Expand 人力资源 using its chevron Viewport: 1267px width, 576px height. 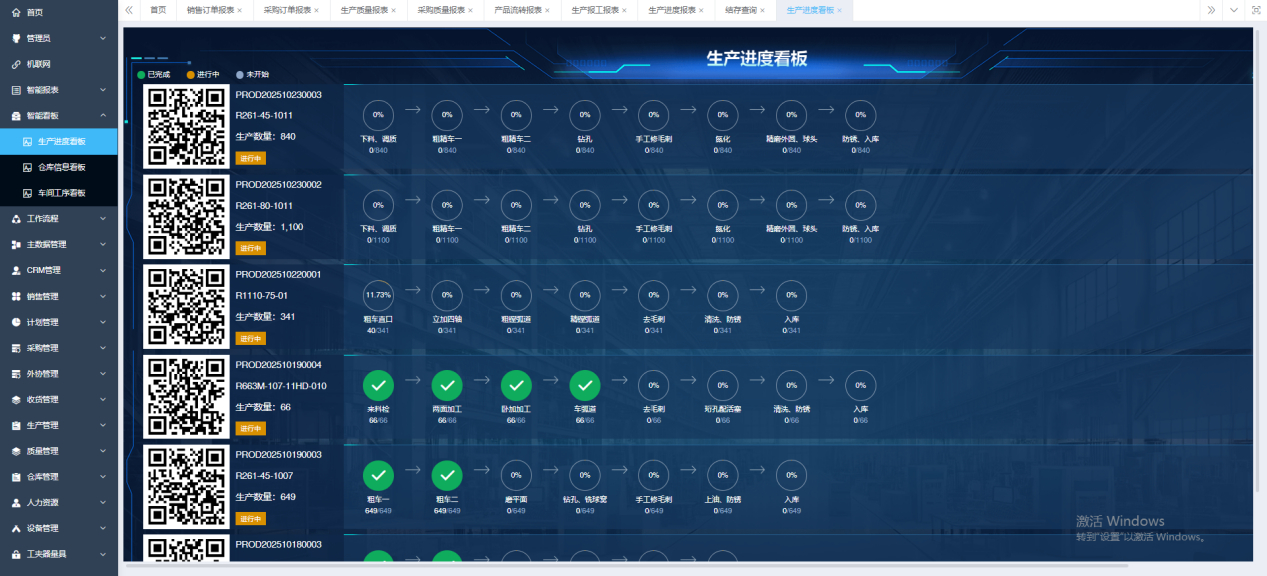(x=103, y=502)
